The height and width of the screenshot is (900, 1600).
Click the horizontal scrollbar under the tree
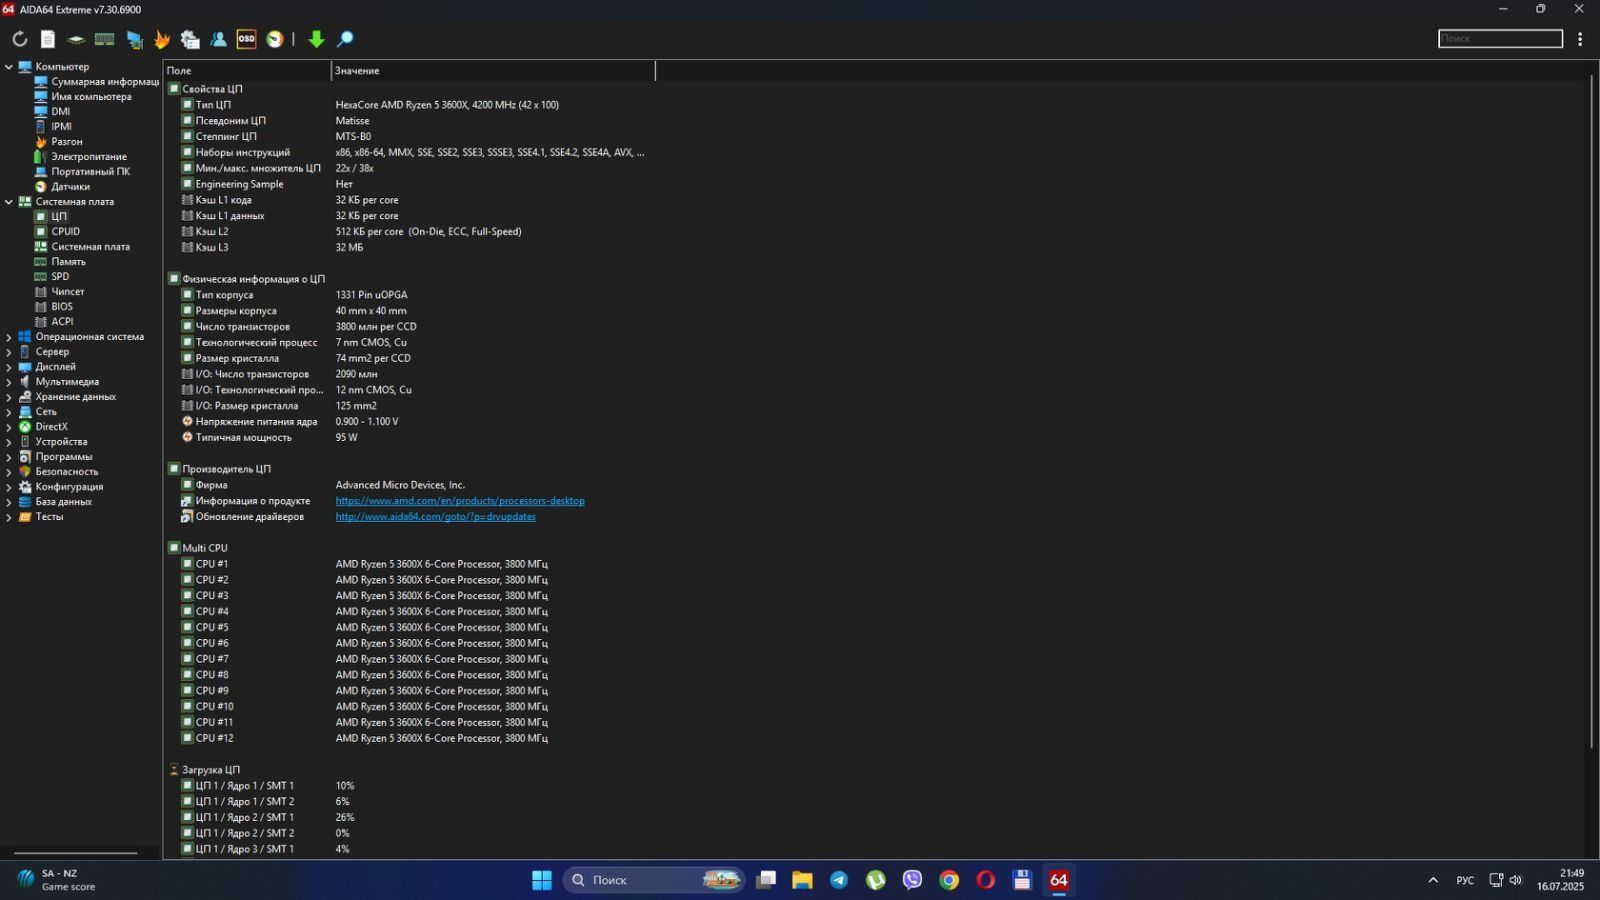pyautogui.click(x=76, y=853)
